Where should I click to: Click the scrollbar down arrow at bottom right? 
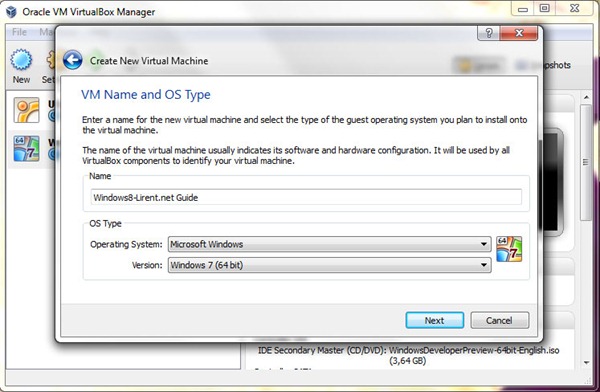[586, 362]
